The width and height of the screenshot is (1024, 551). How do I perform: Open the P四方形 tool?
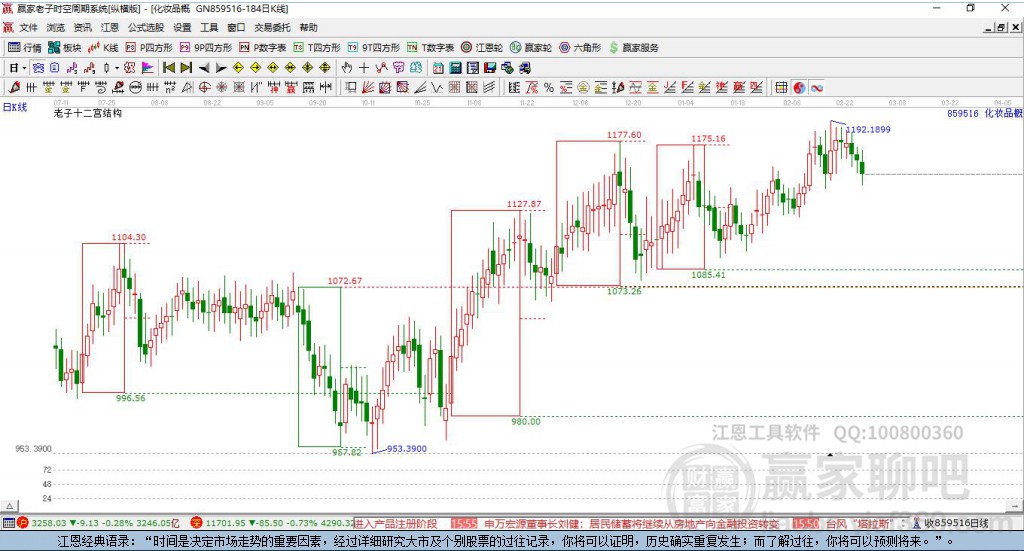pos(149,47)
